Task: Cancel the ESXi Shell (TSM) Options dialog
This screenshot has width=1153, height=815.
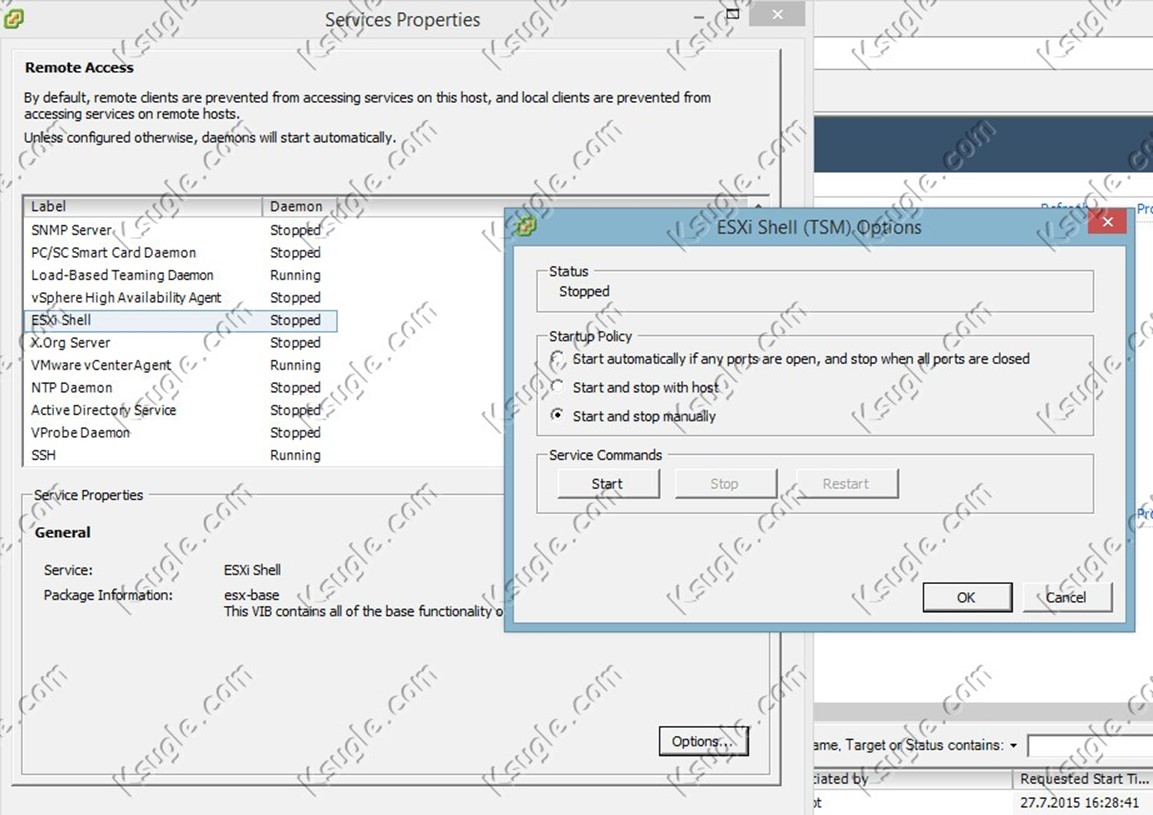Action: 1067,597
